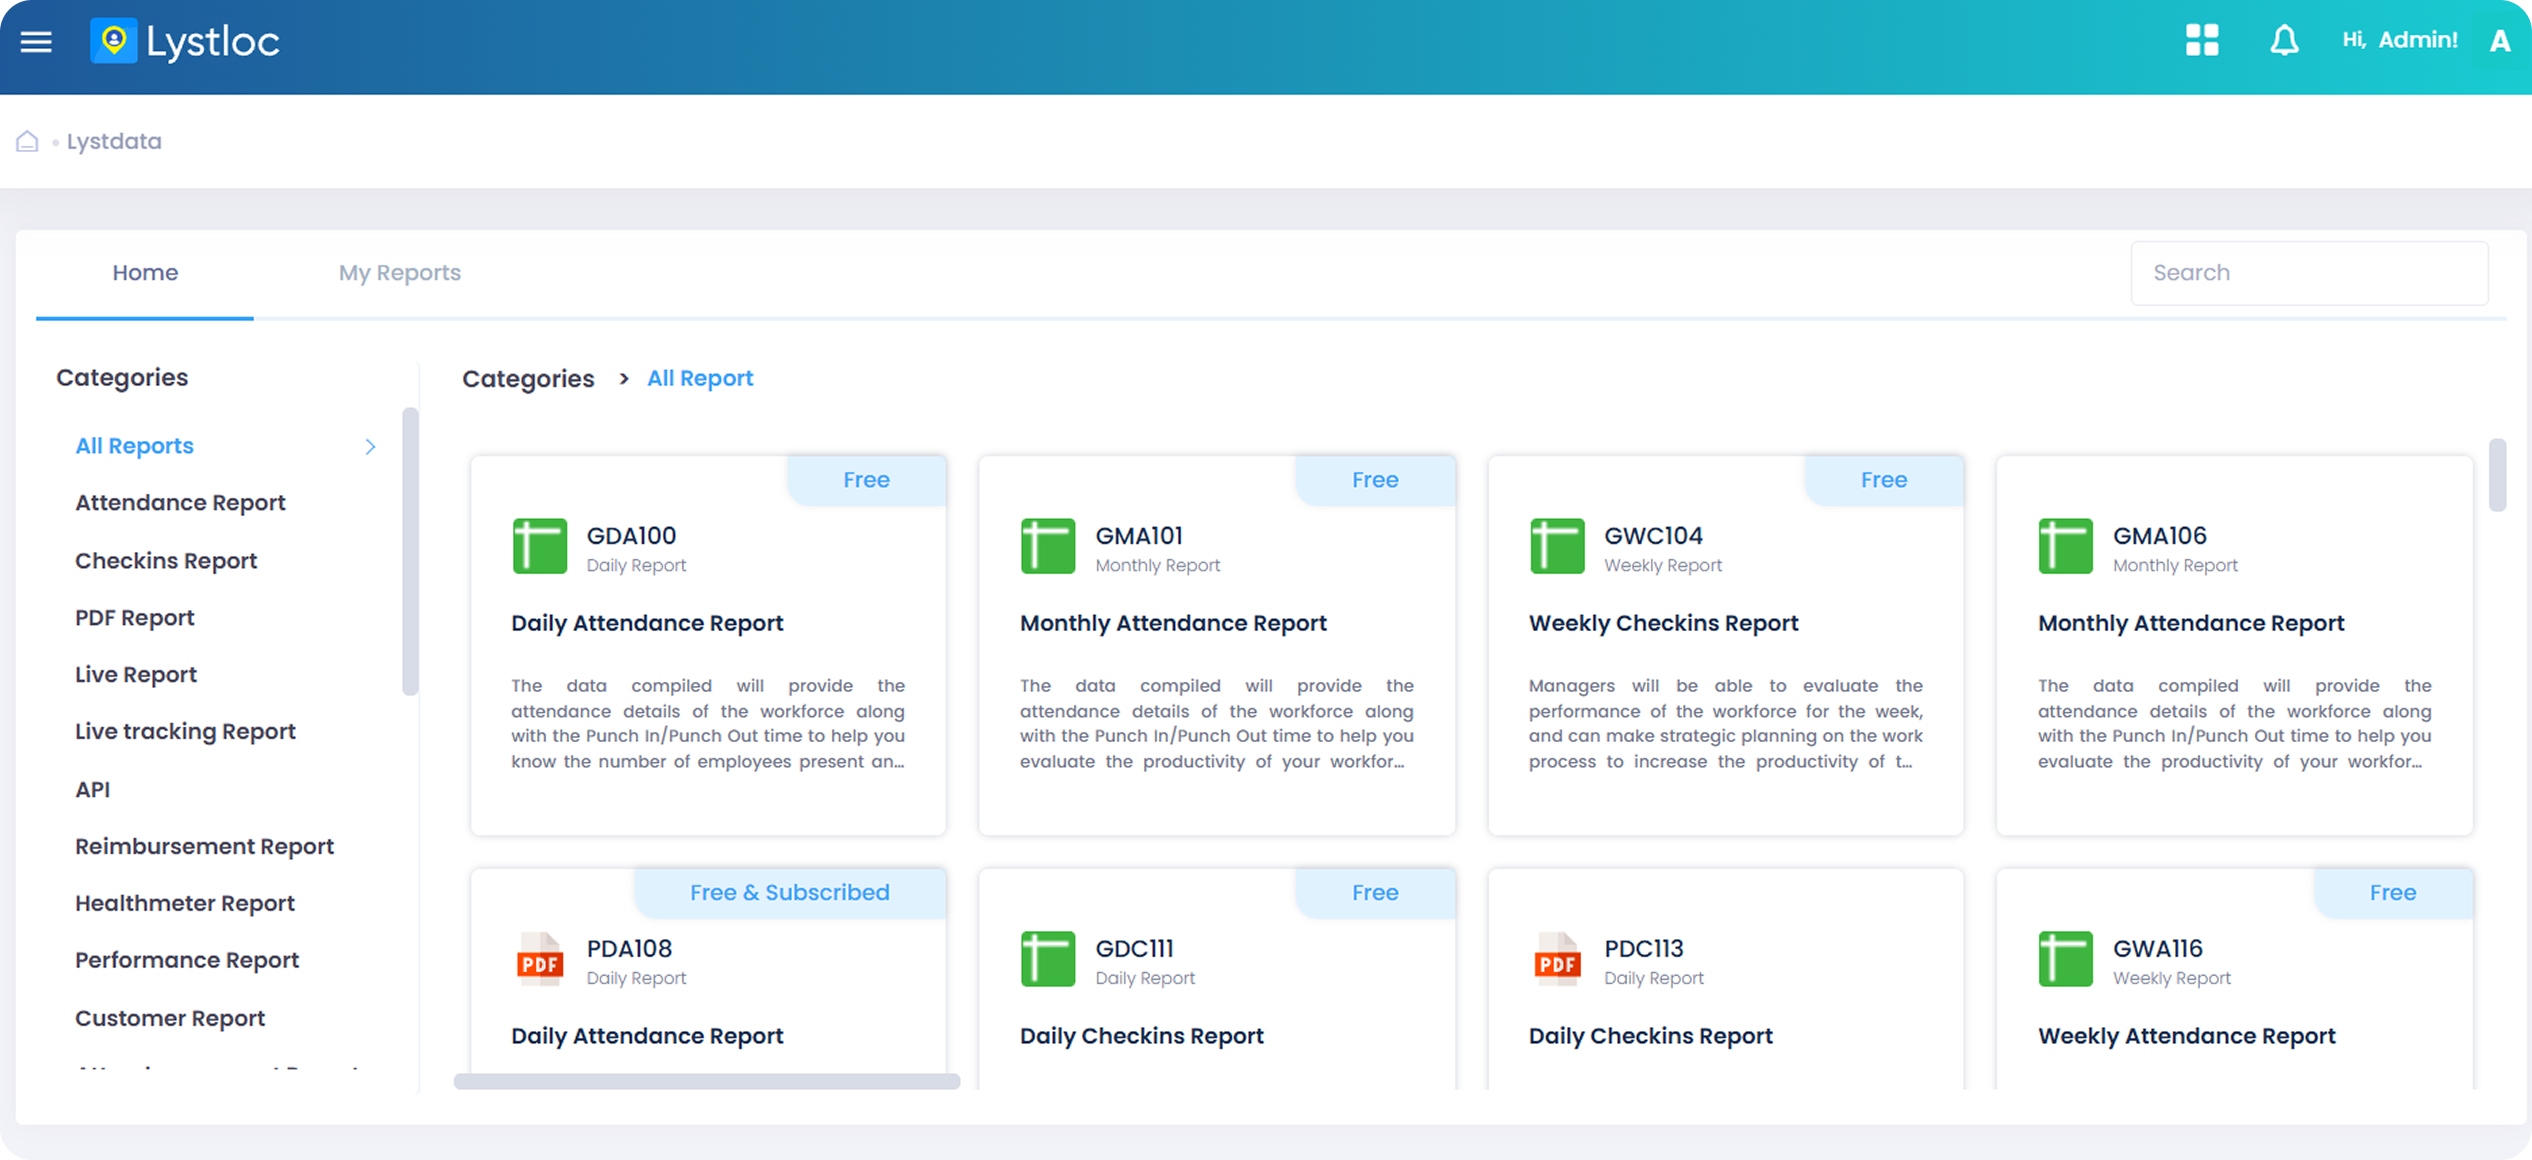The image size is (2532, 1160).
Task: Open the notifications bell
Action: click(2283, 41)
